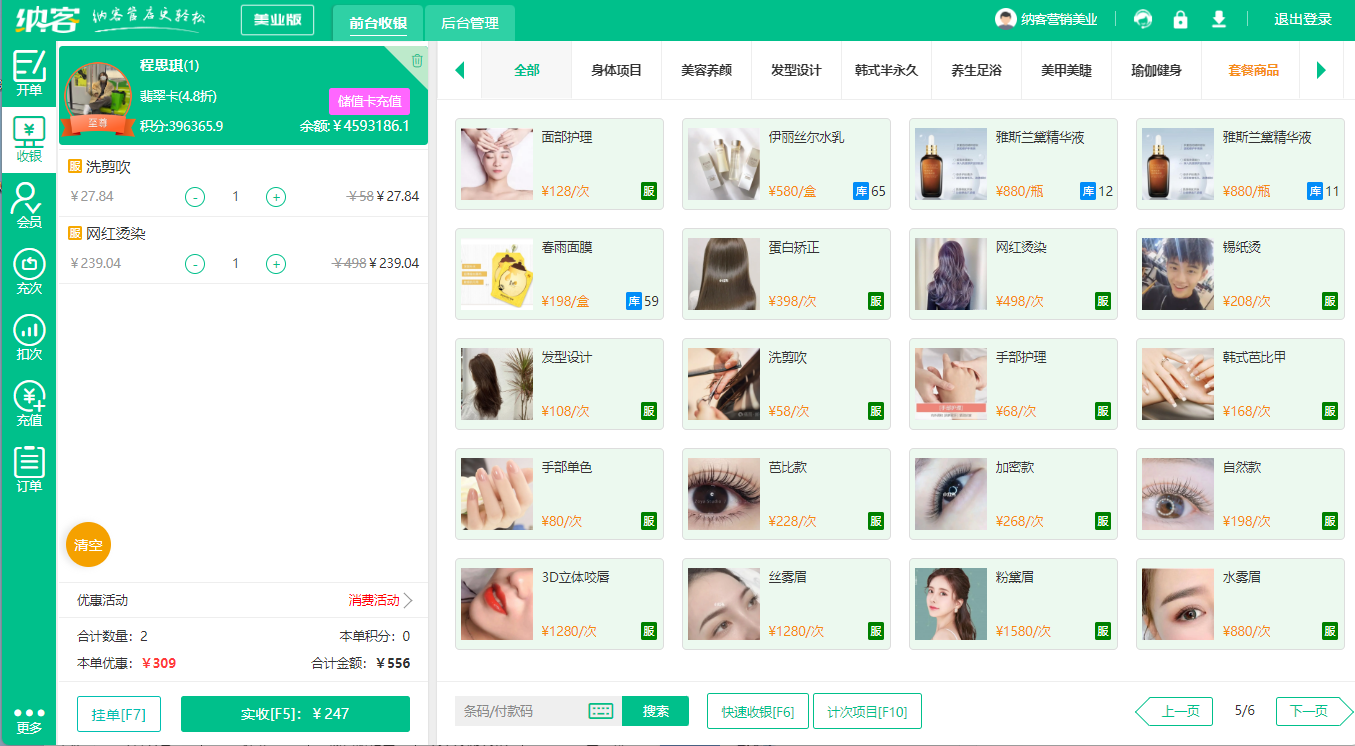Open the 开单 billing sidebar icon
This screenshot has height=746, width=1355.
click(29, 72)
